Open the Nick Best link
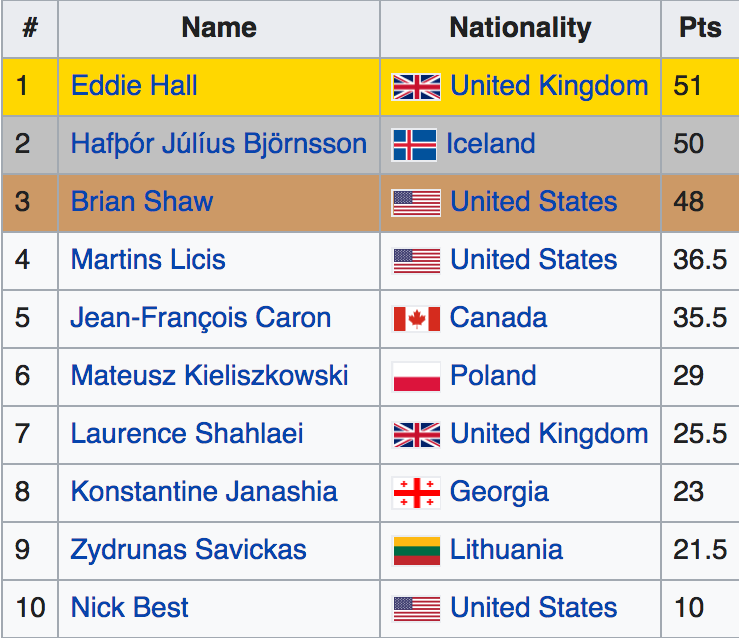Screen dimensions: 739x638 (x=130, y=608)
